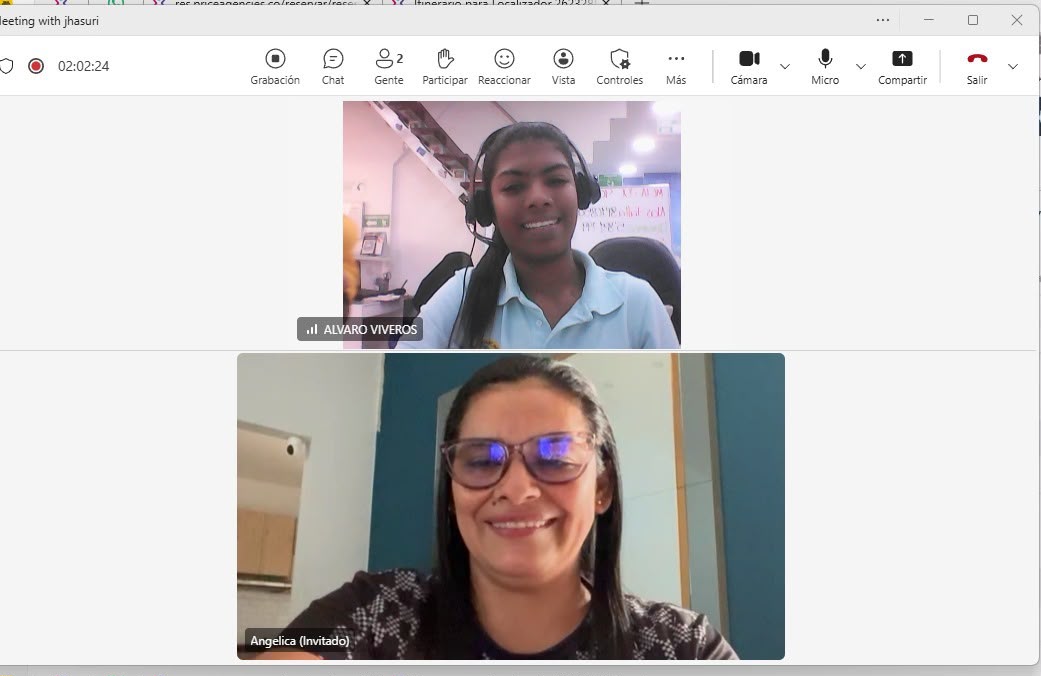Open the Más options menu
This screenshot has width=1041, height=676.
coord(676,66)
